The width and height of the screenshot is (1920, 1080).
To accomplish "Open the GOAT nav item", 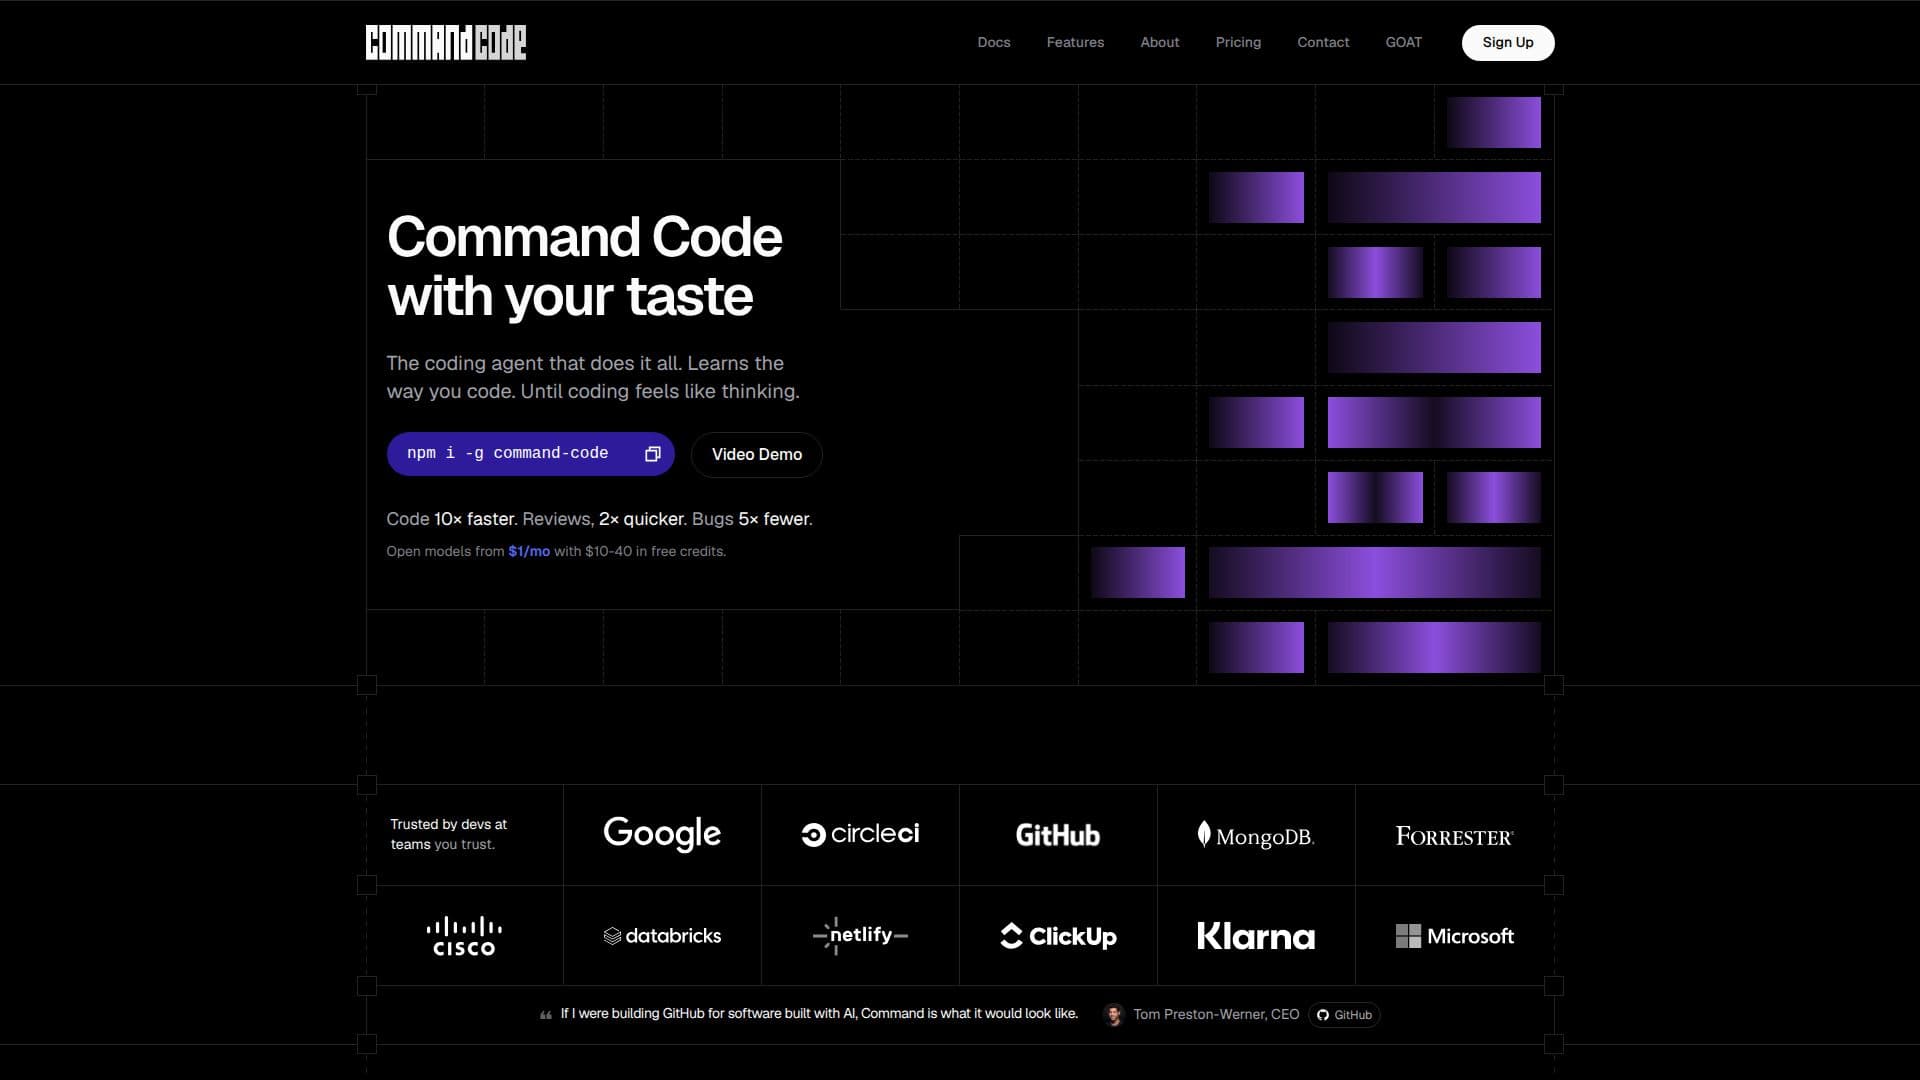I will tap(1403, 42).
